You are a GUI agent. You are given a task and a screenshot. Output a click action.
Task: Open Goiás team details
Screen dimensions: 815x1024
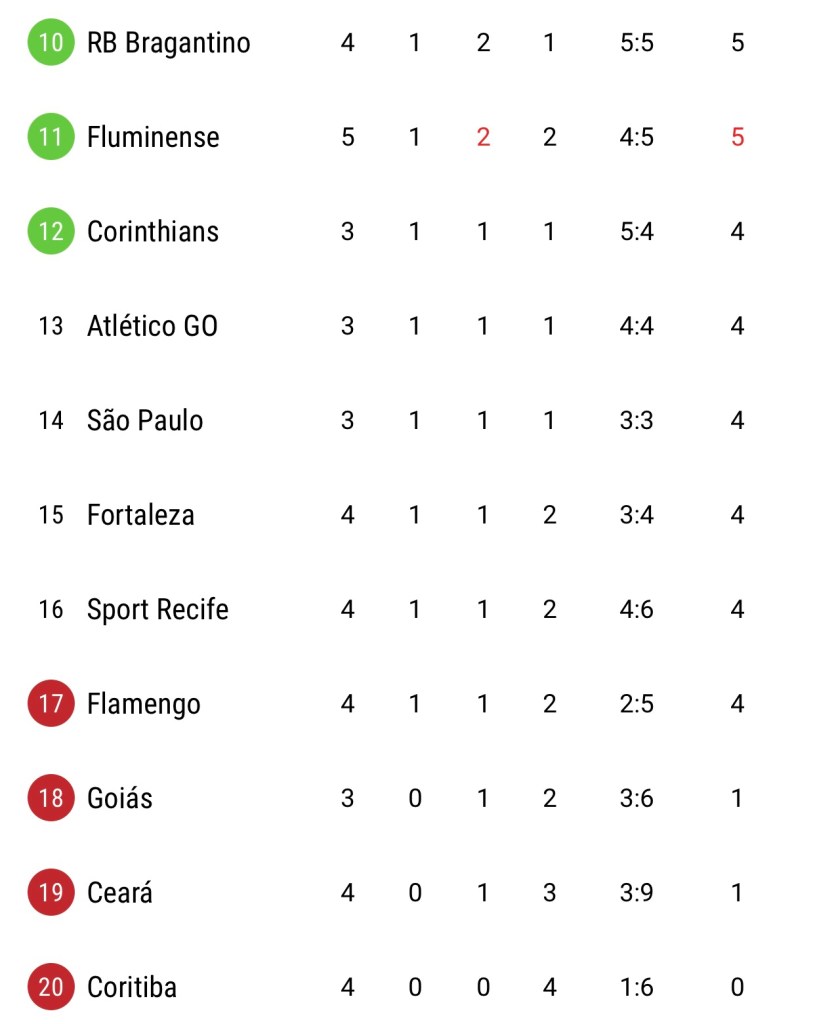(120, 798)
